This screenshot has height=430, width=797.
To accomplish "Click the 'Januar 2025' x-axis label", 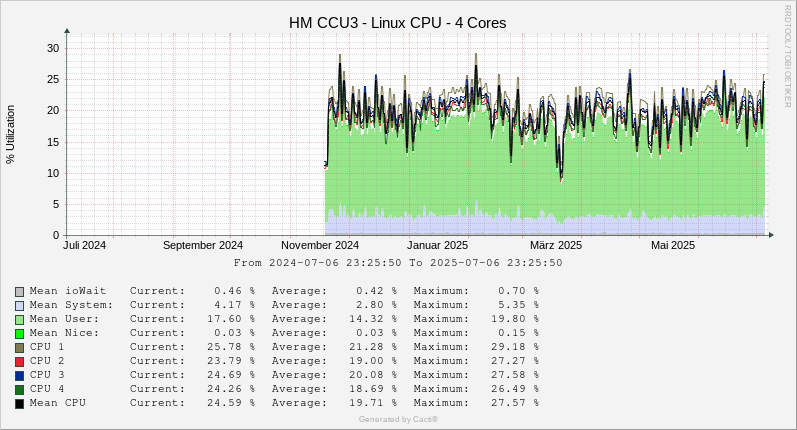I will 437,245.
